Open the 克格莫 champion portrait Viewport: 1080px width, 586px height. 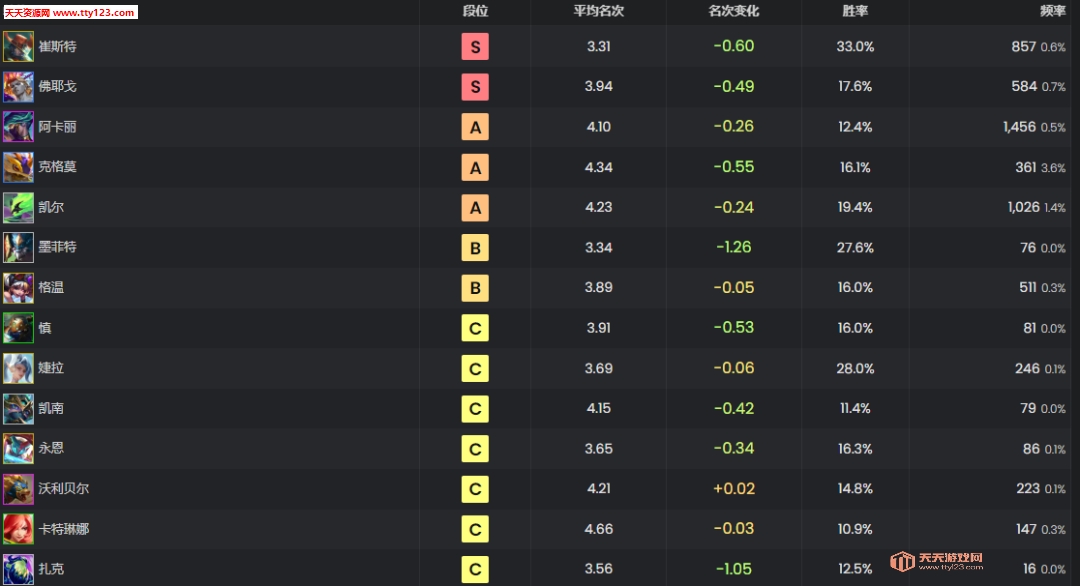click(18, 167)
